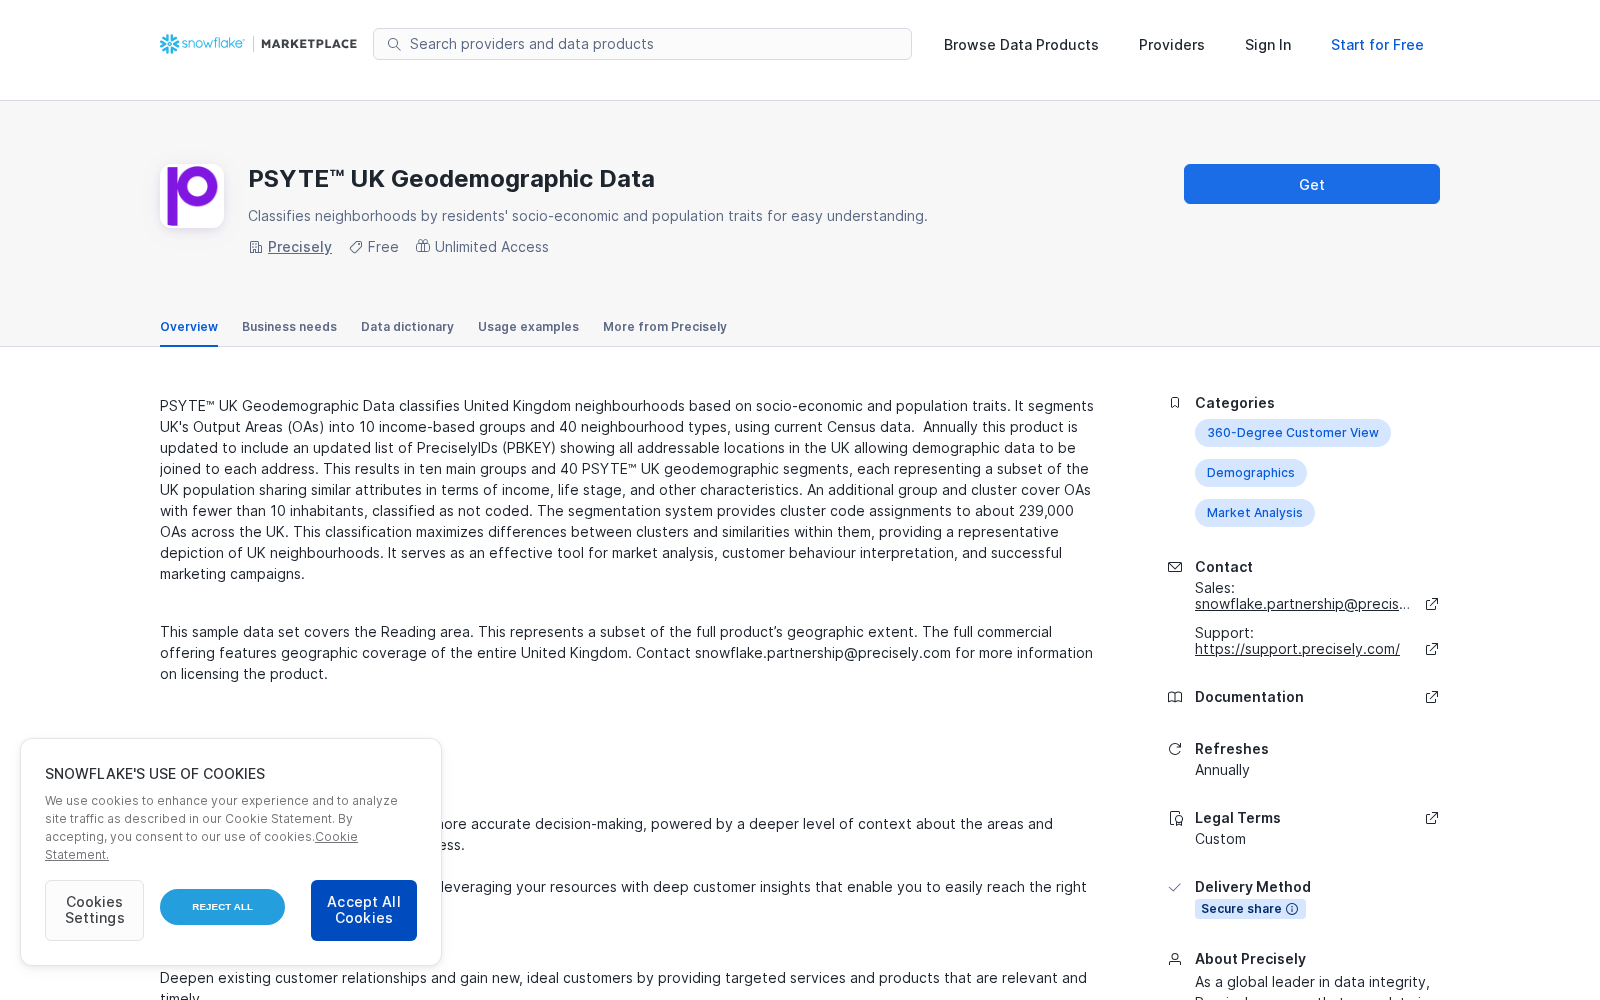
Task: Click the Refreshes circular arrow icon
Action: [x=1175, y=749]
